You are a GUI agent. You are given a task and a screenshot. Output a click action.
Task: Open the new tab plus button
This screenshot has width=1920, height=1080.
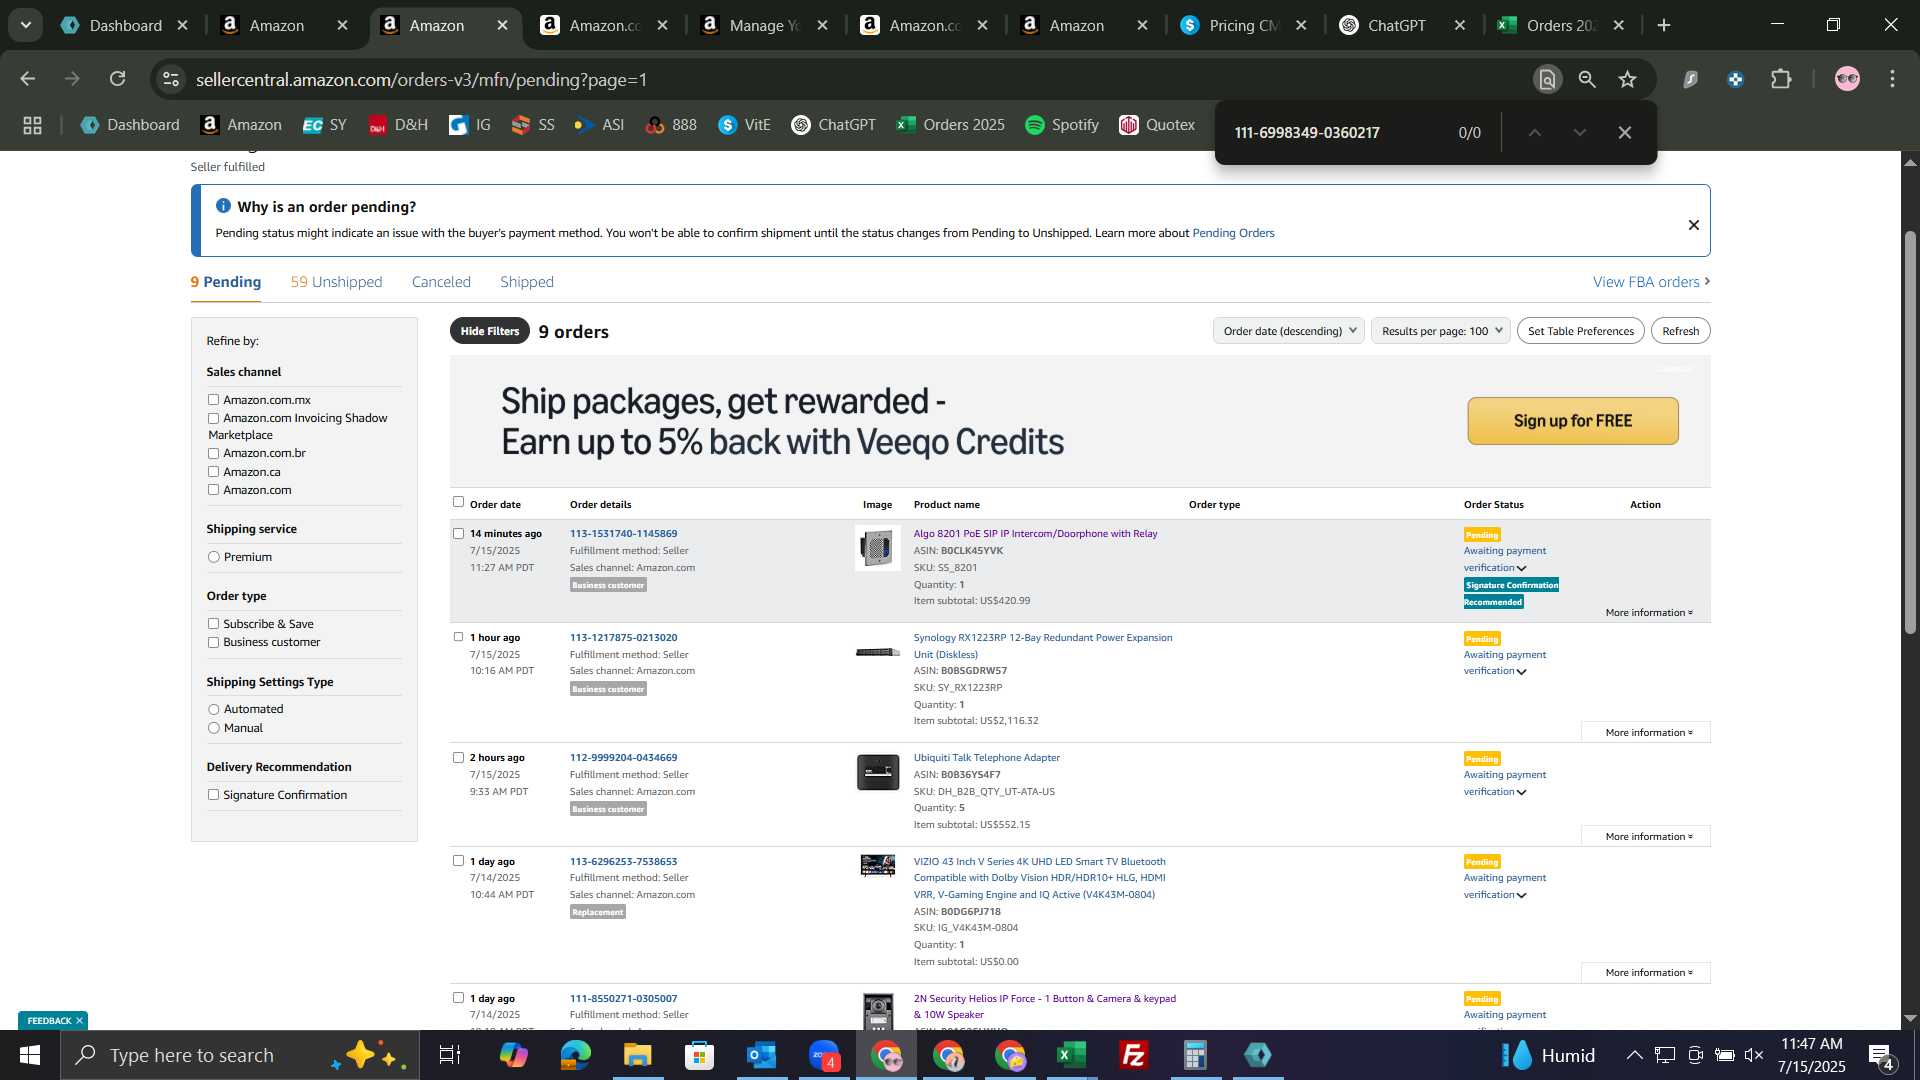pyautogui.click(x=1664, y=25)
